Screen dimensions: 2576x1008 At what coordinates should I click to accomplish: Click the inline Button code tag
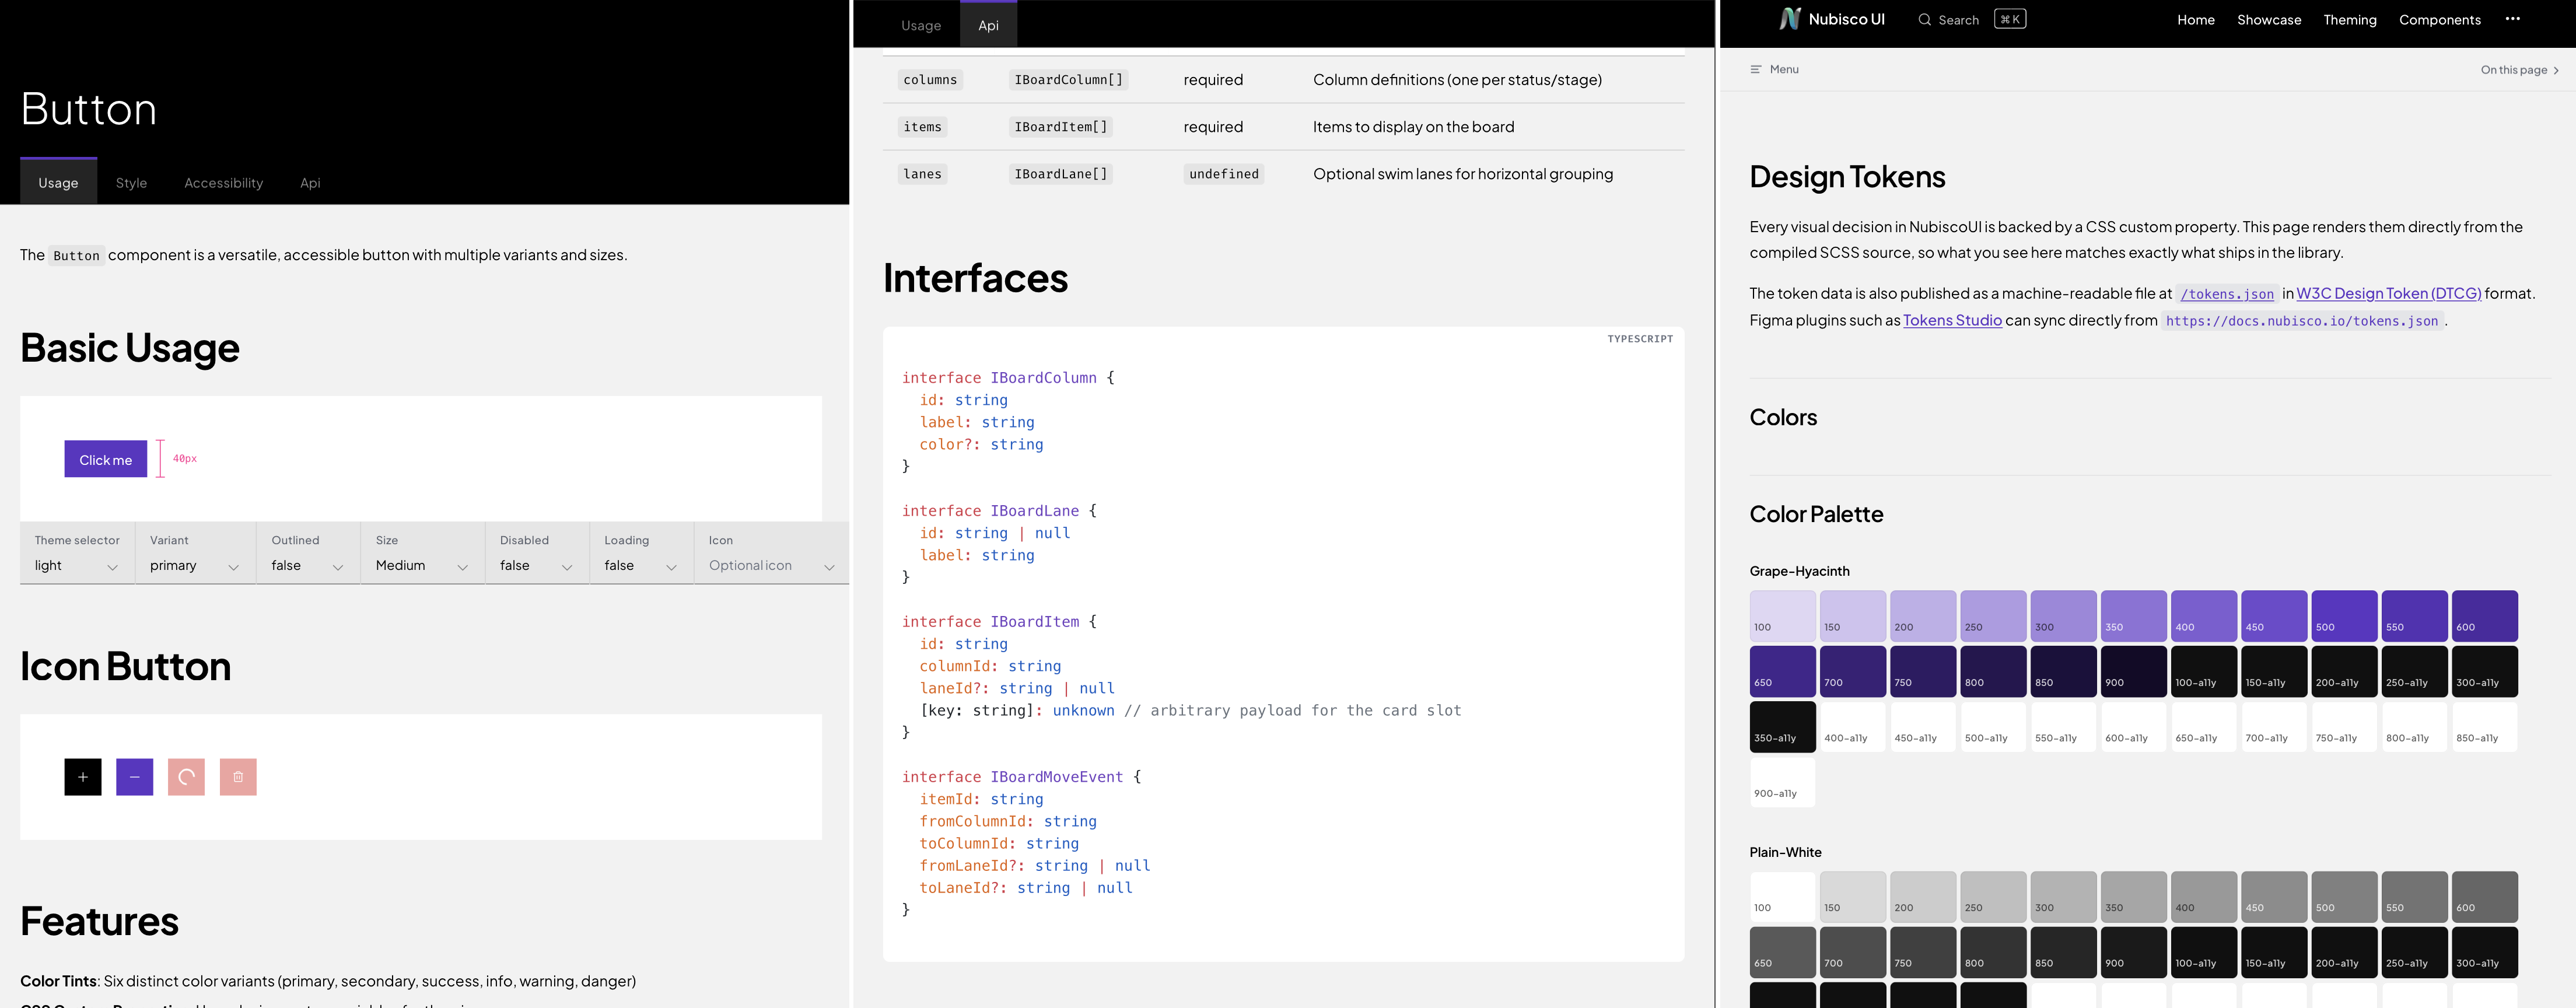[76, 256]
